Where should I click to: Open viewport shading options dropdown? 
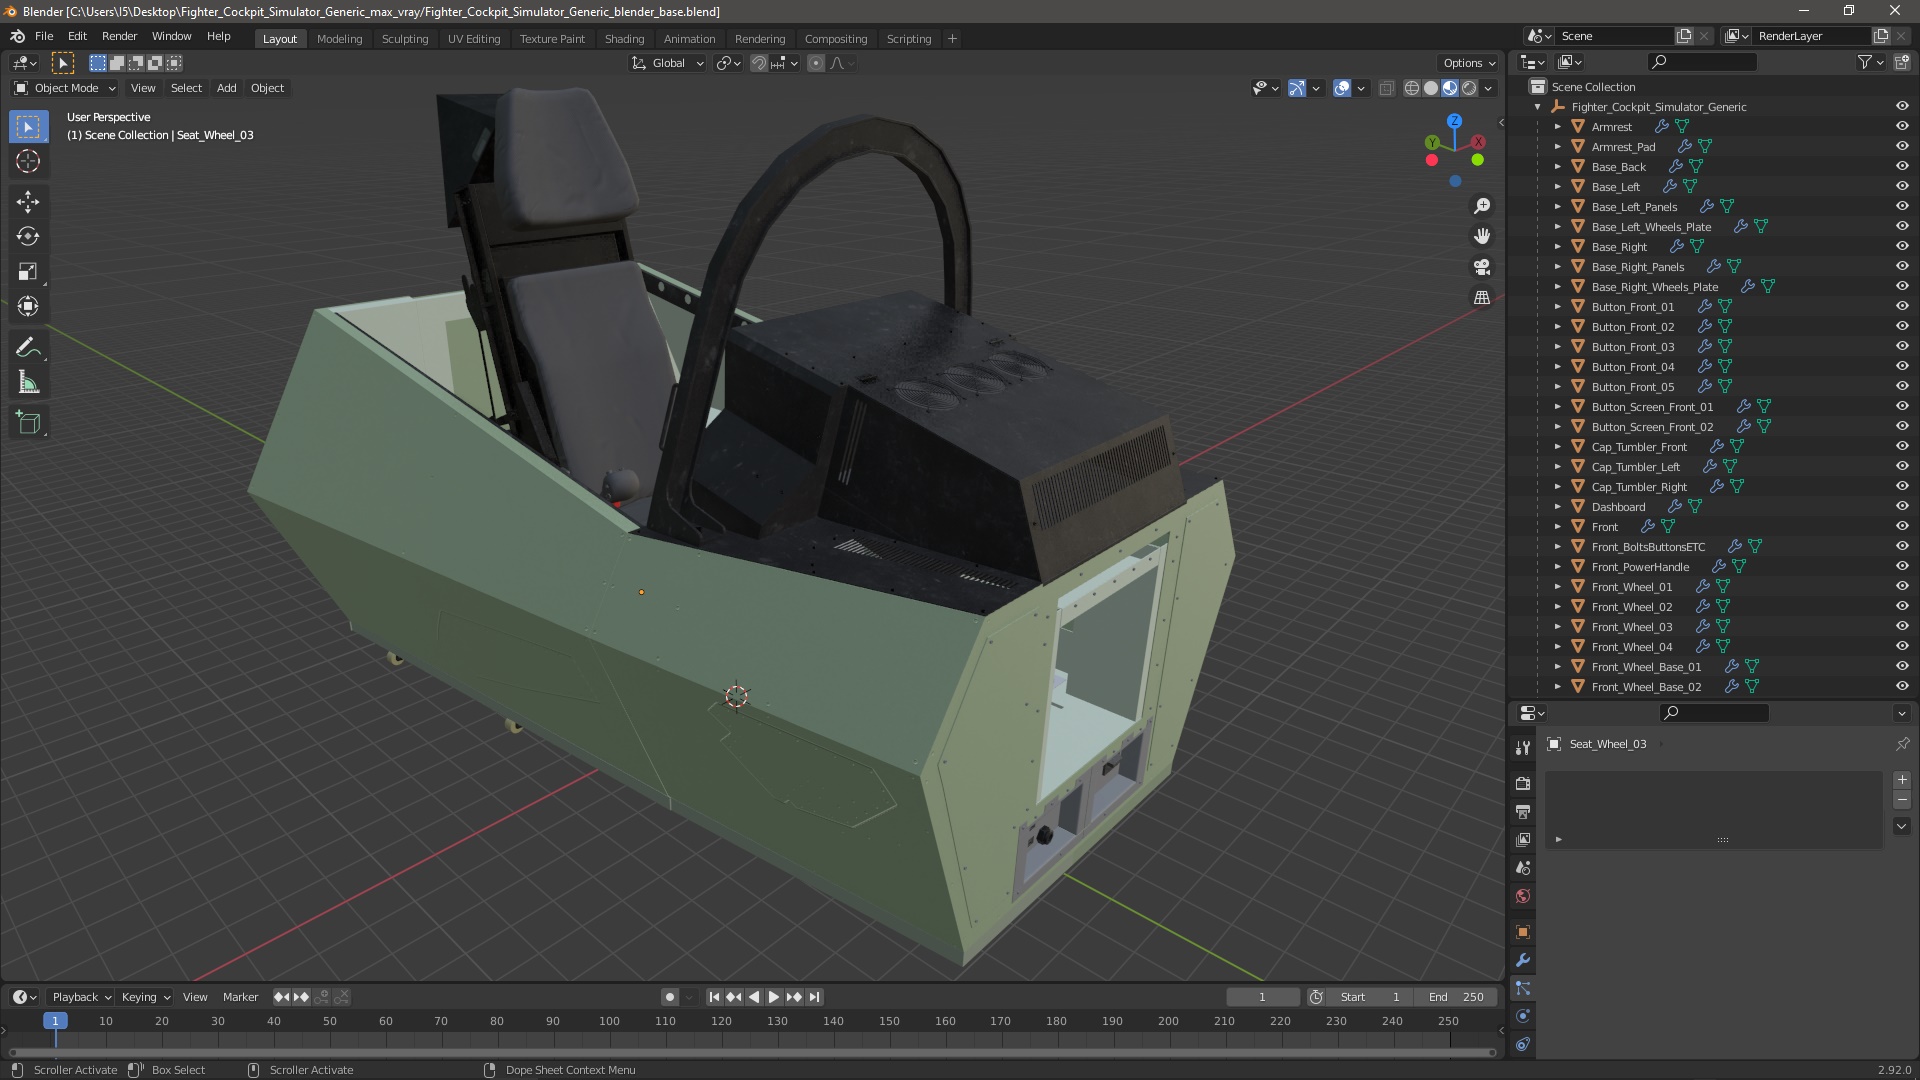(x=1489, y=88)
